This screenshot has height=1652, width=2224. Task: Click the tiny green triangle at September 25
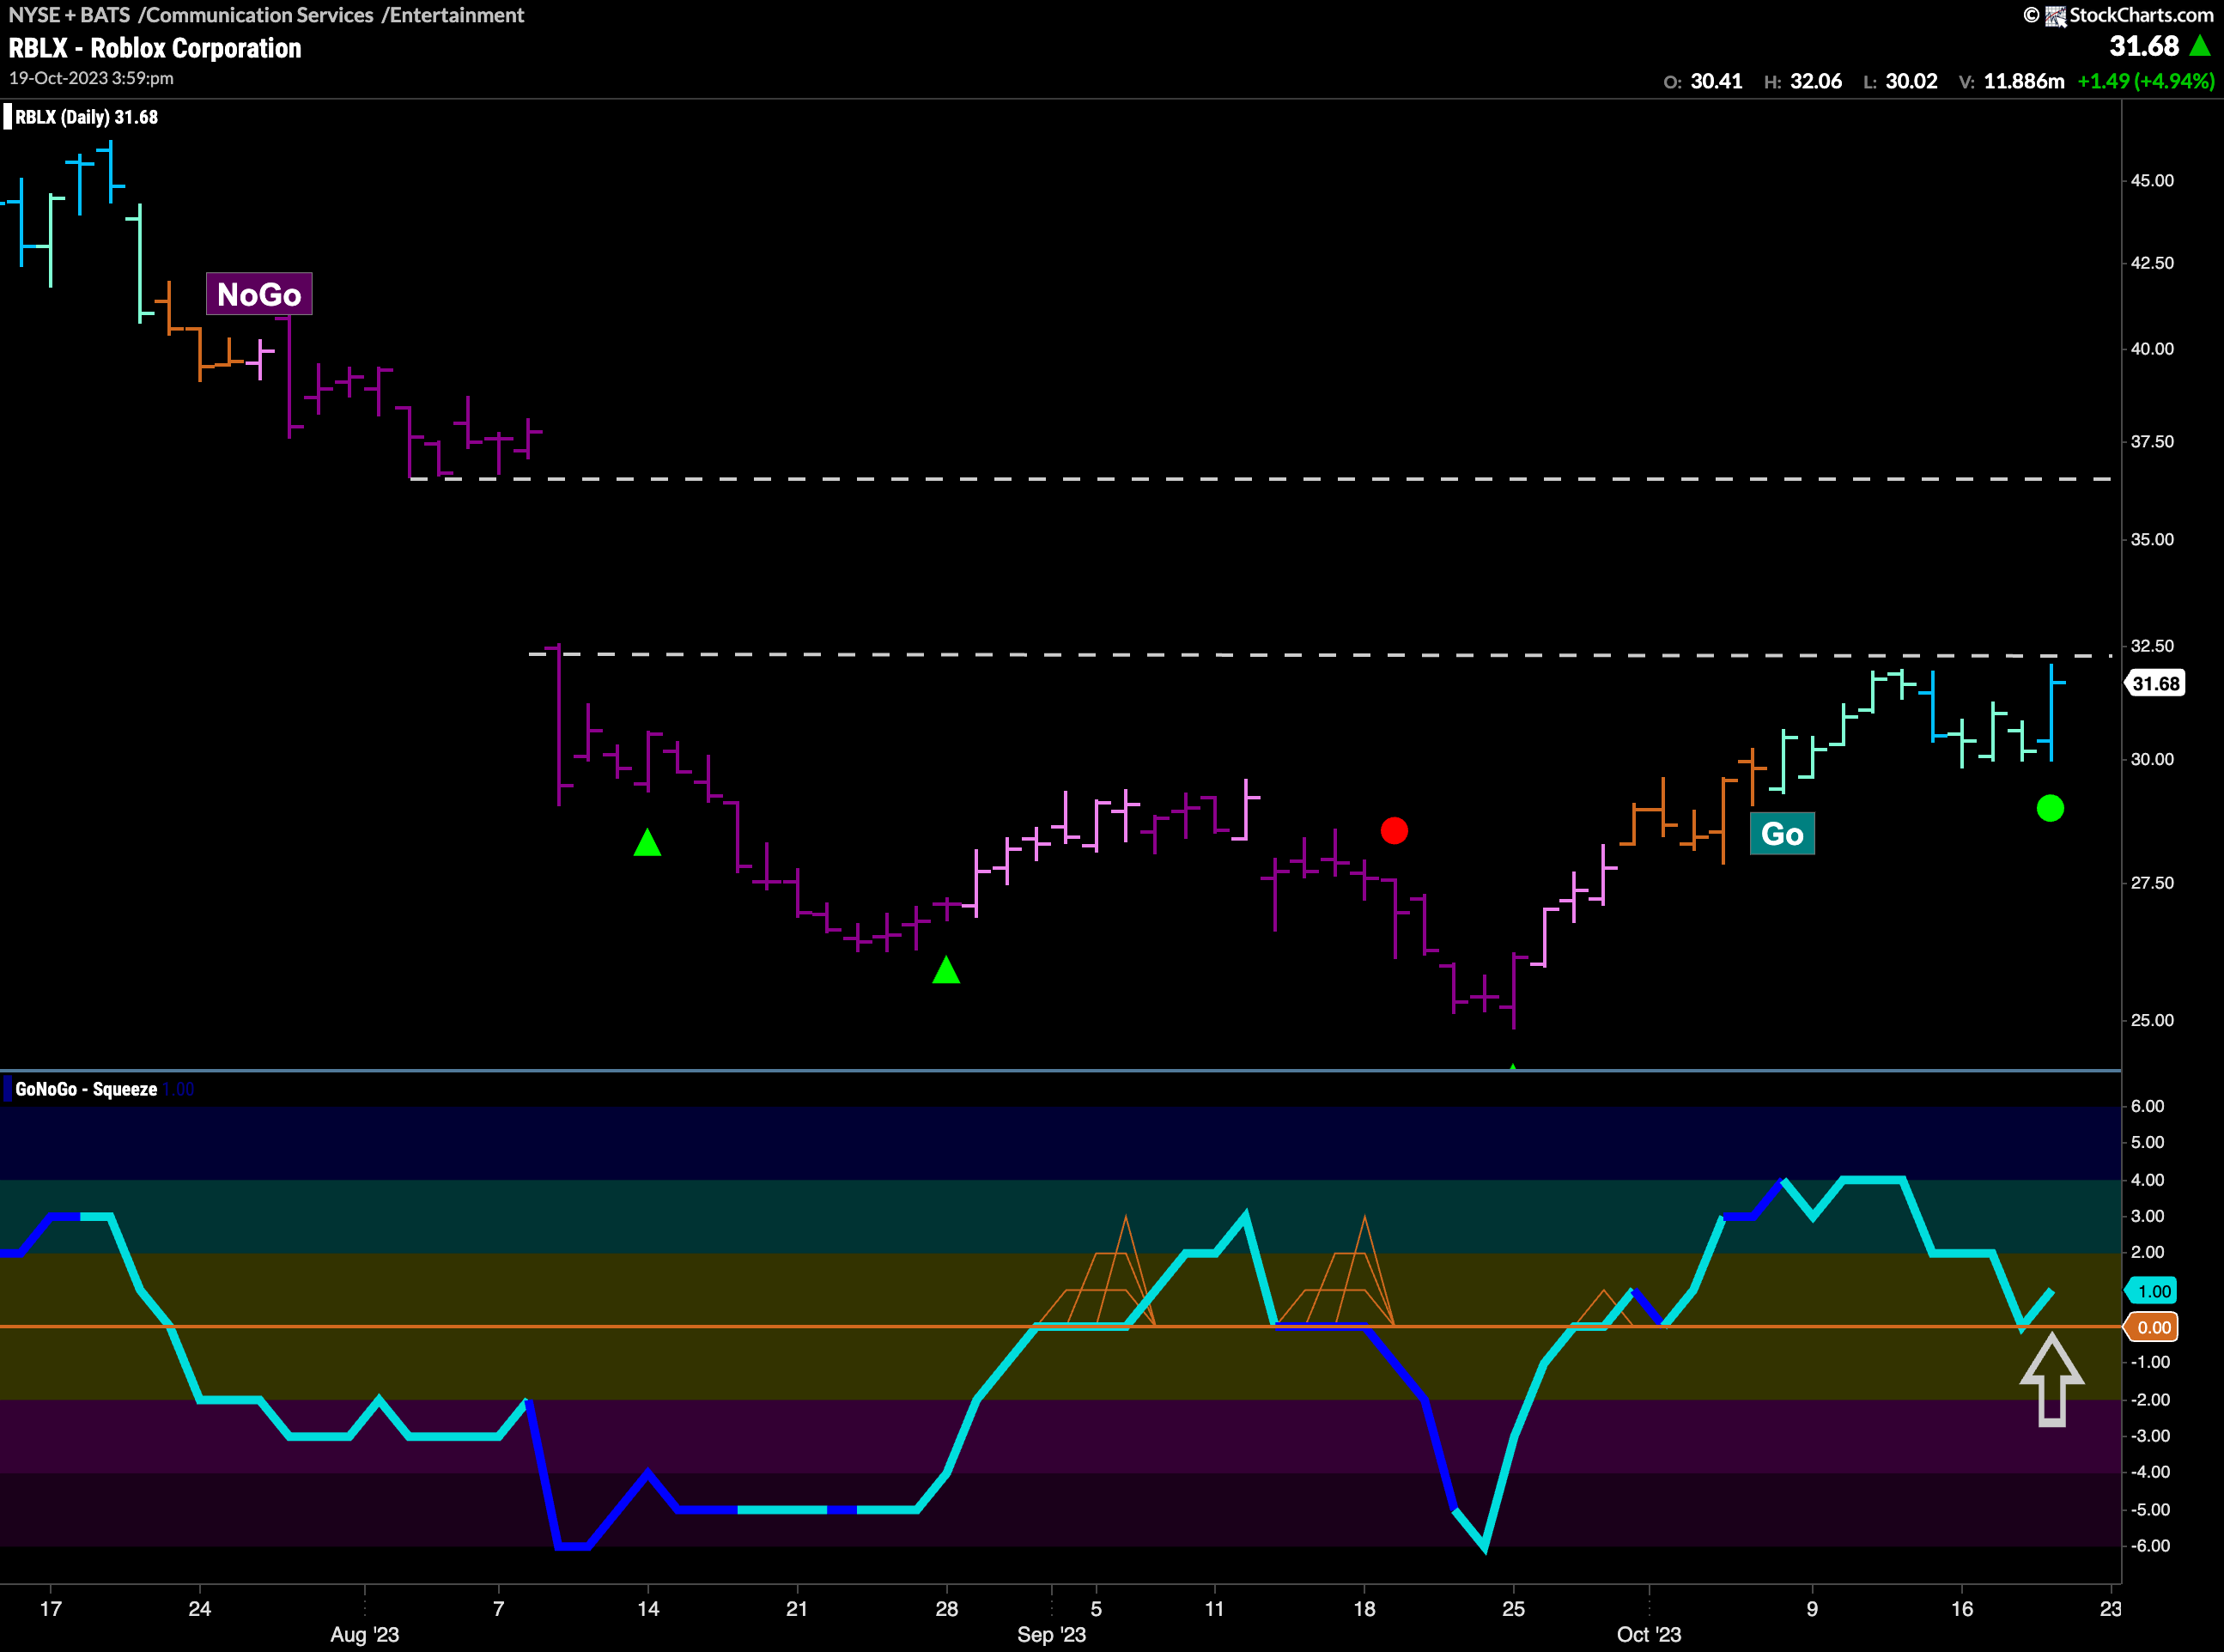tap(1513, 1067)
